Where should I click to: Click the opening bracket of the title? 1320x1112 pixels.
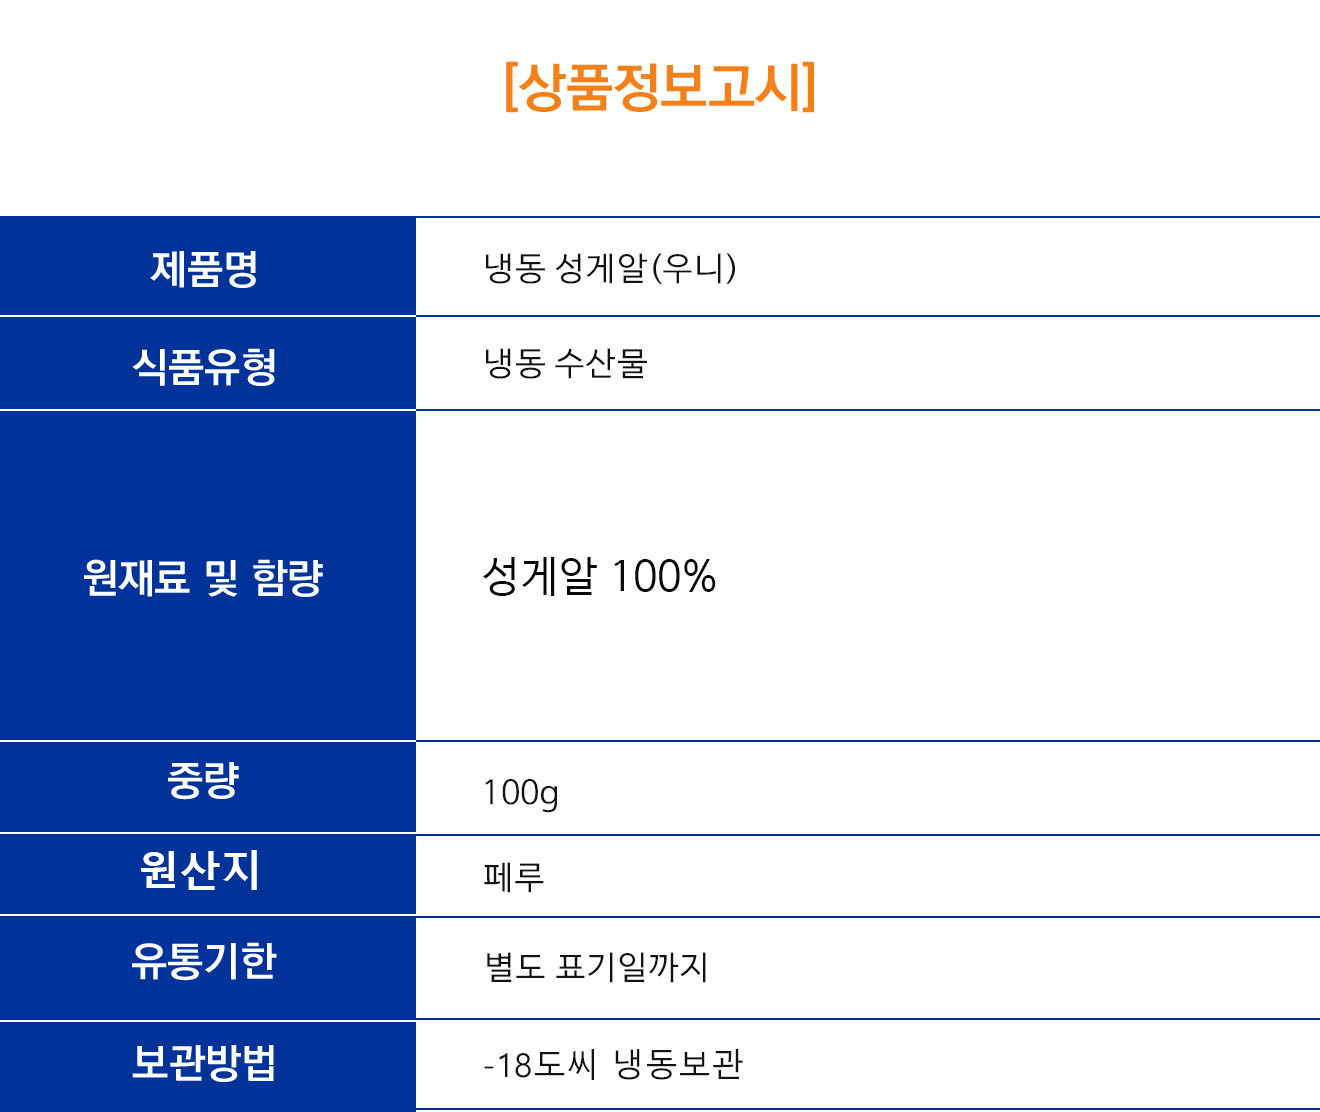[x=511, y=88]
